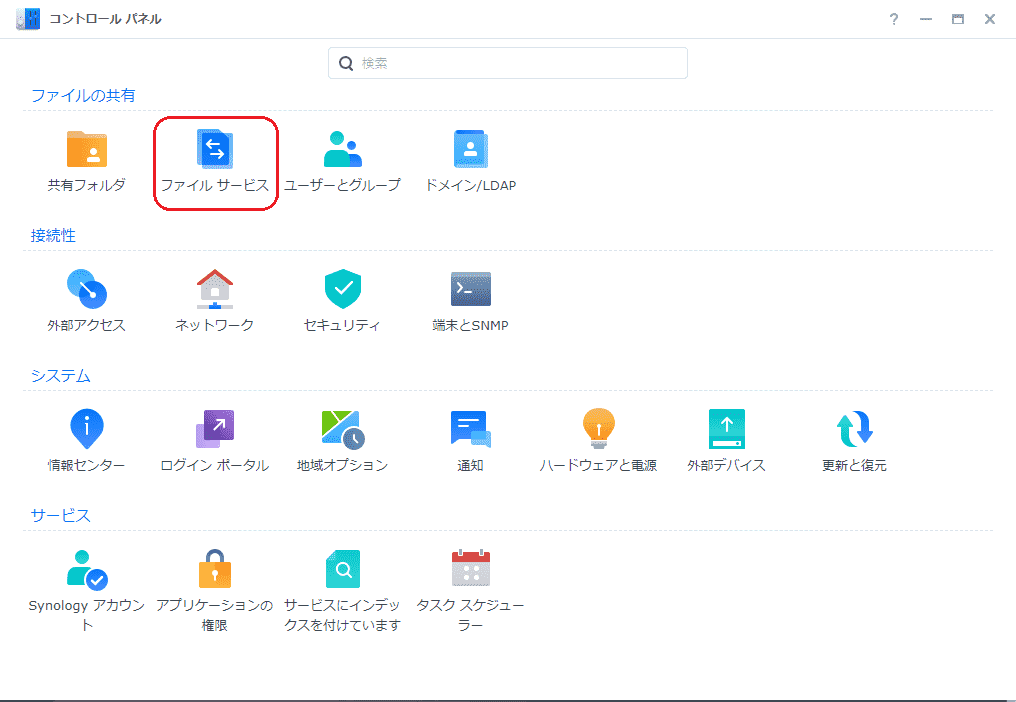
Task: Close the コントロール パネル window
Action: (989, 19)
